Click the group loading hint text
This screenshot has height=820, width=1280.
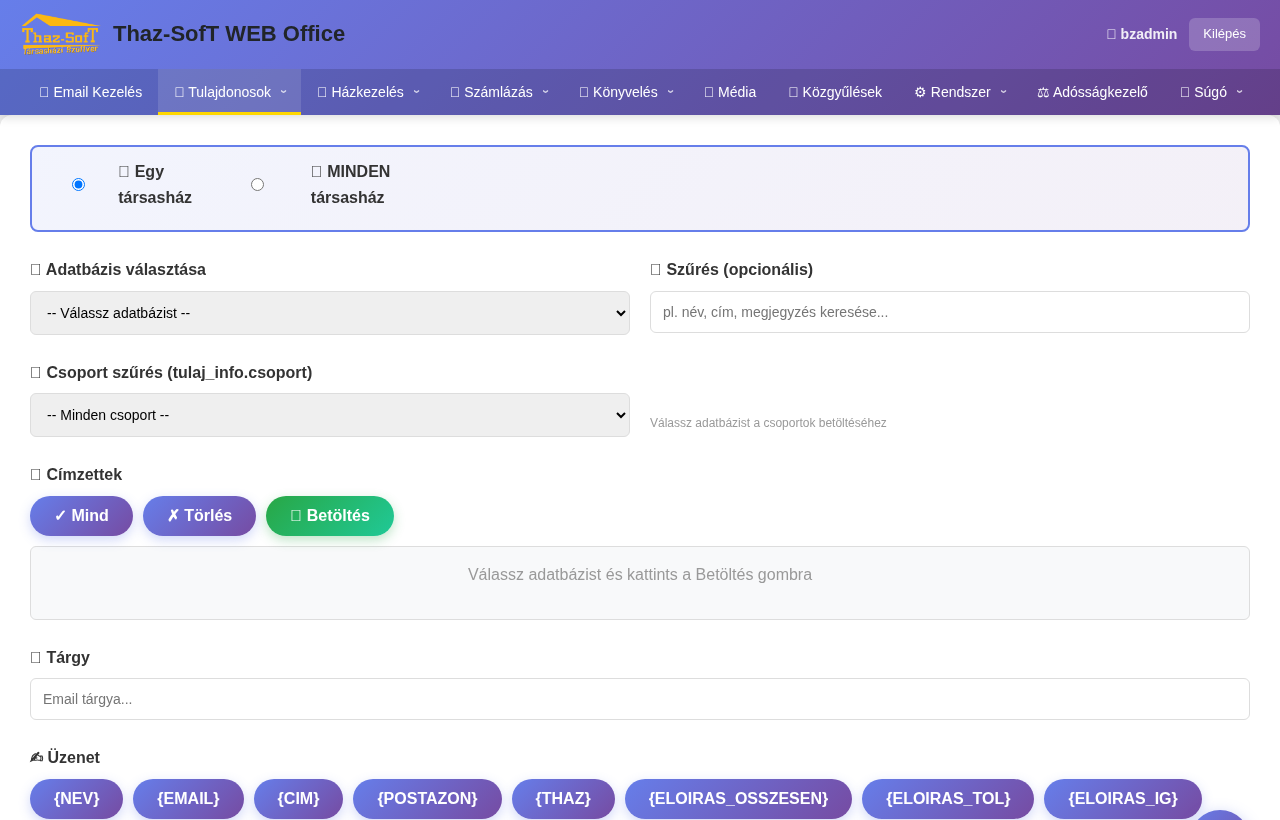(768, 423)
